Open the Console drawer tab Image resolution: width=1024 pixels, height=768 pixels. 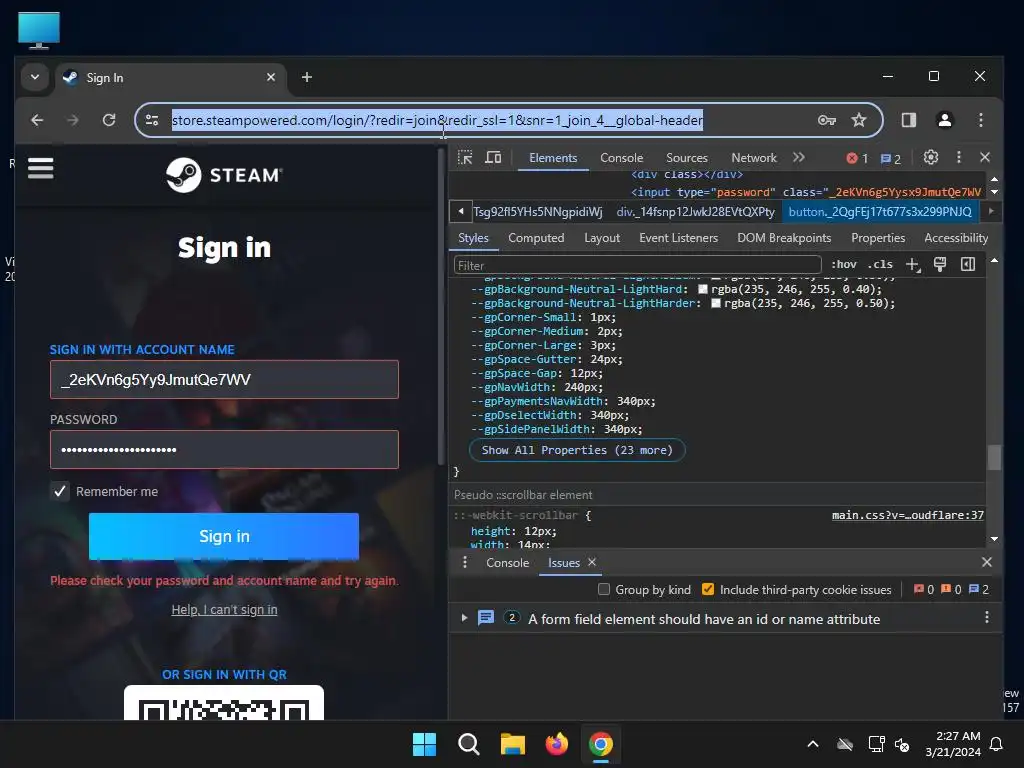[x=507, y=563]
